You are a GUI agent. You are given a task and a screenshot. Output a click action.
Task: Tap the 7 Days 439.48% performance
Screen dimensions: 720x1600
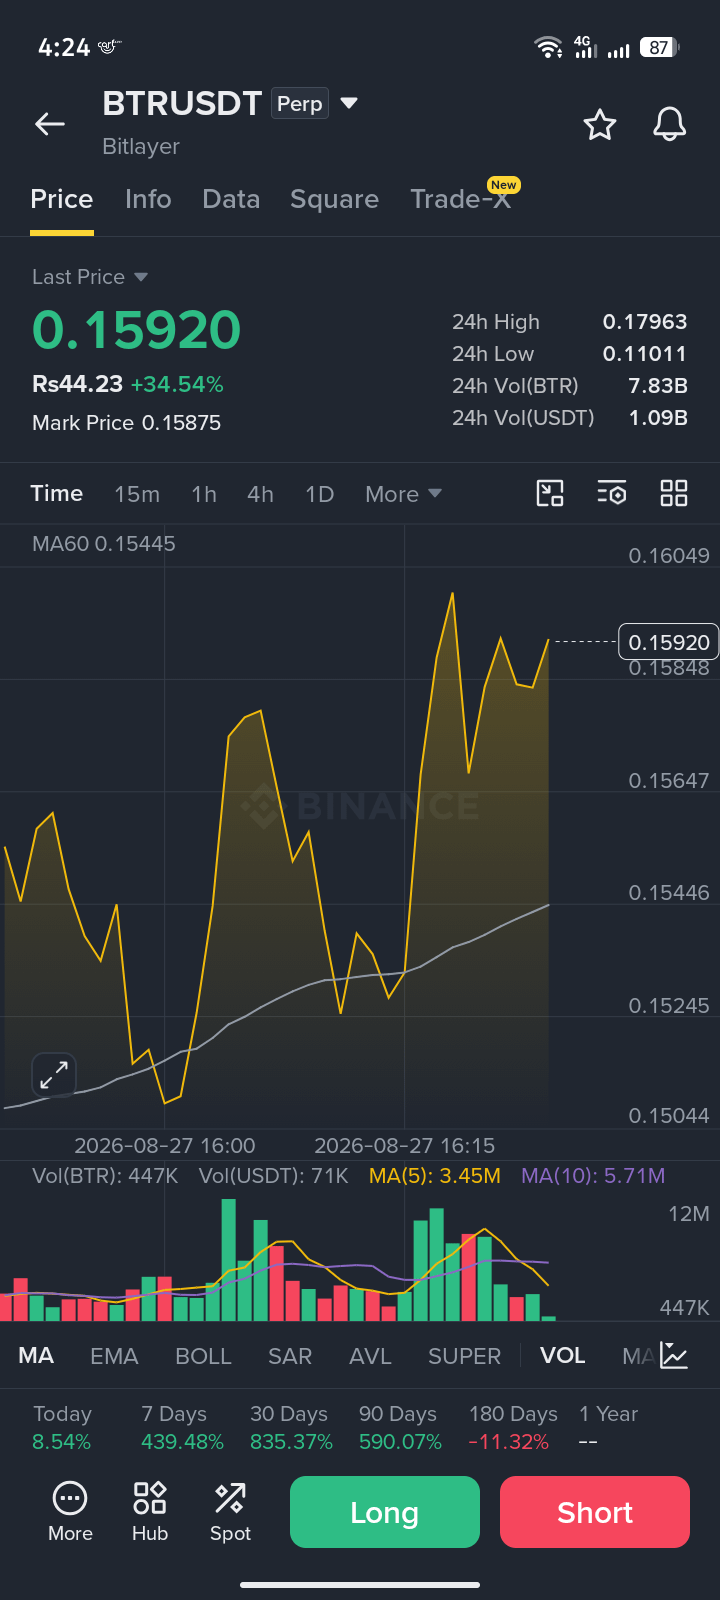pyautogui.click(x=182, y=1428)
